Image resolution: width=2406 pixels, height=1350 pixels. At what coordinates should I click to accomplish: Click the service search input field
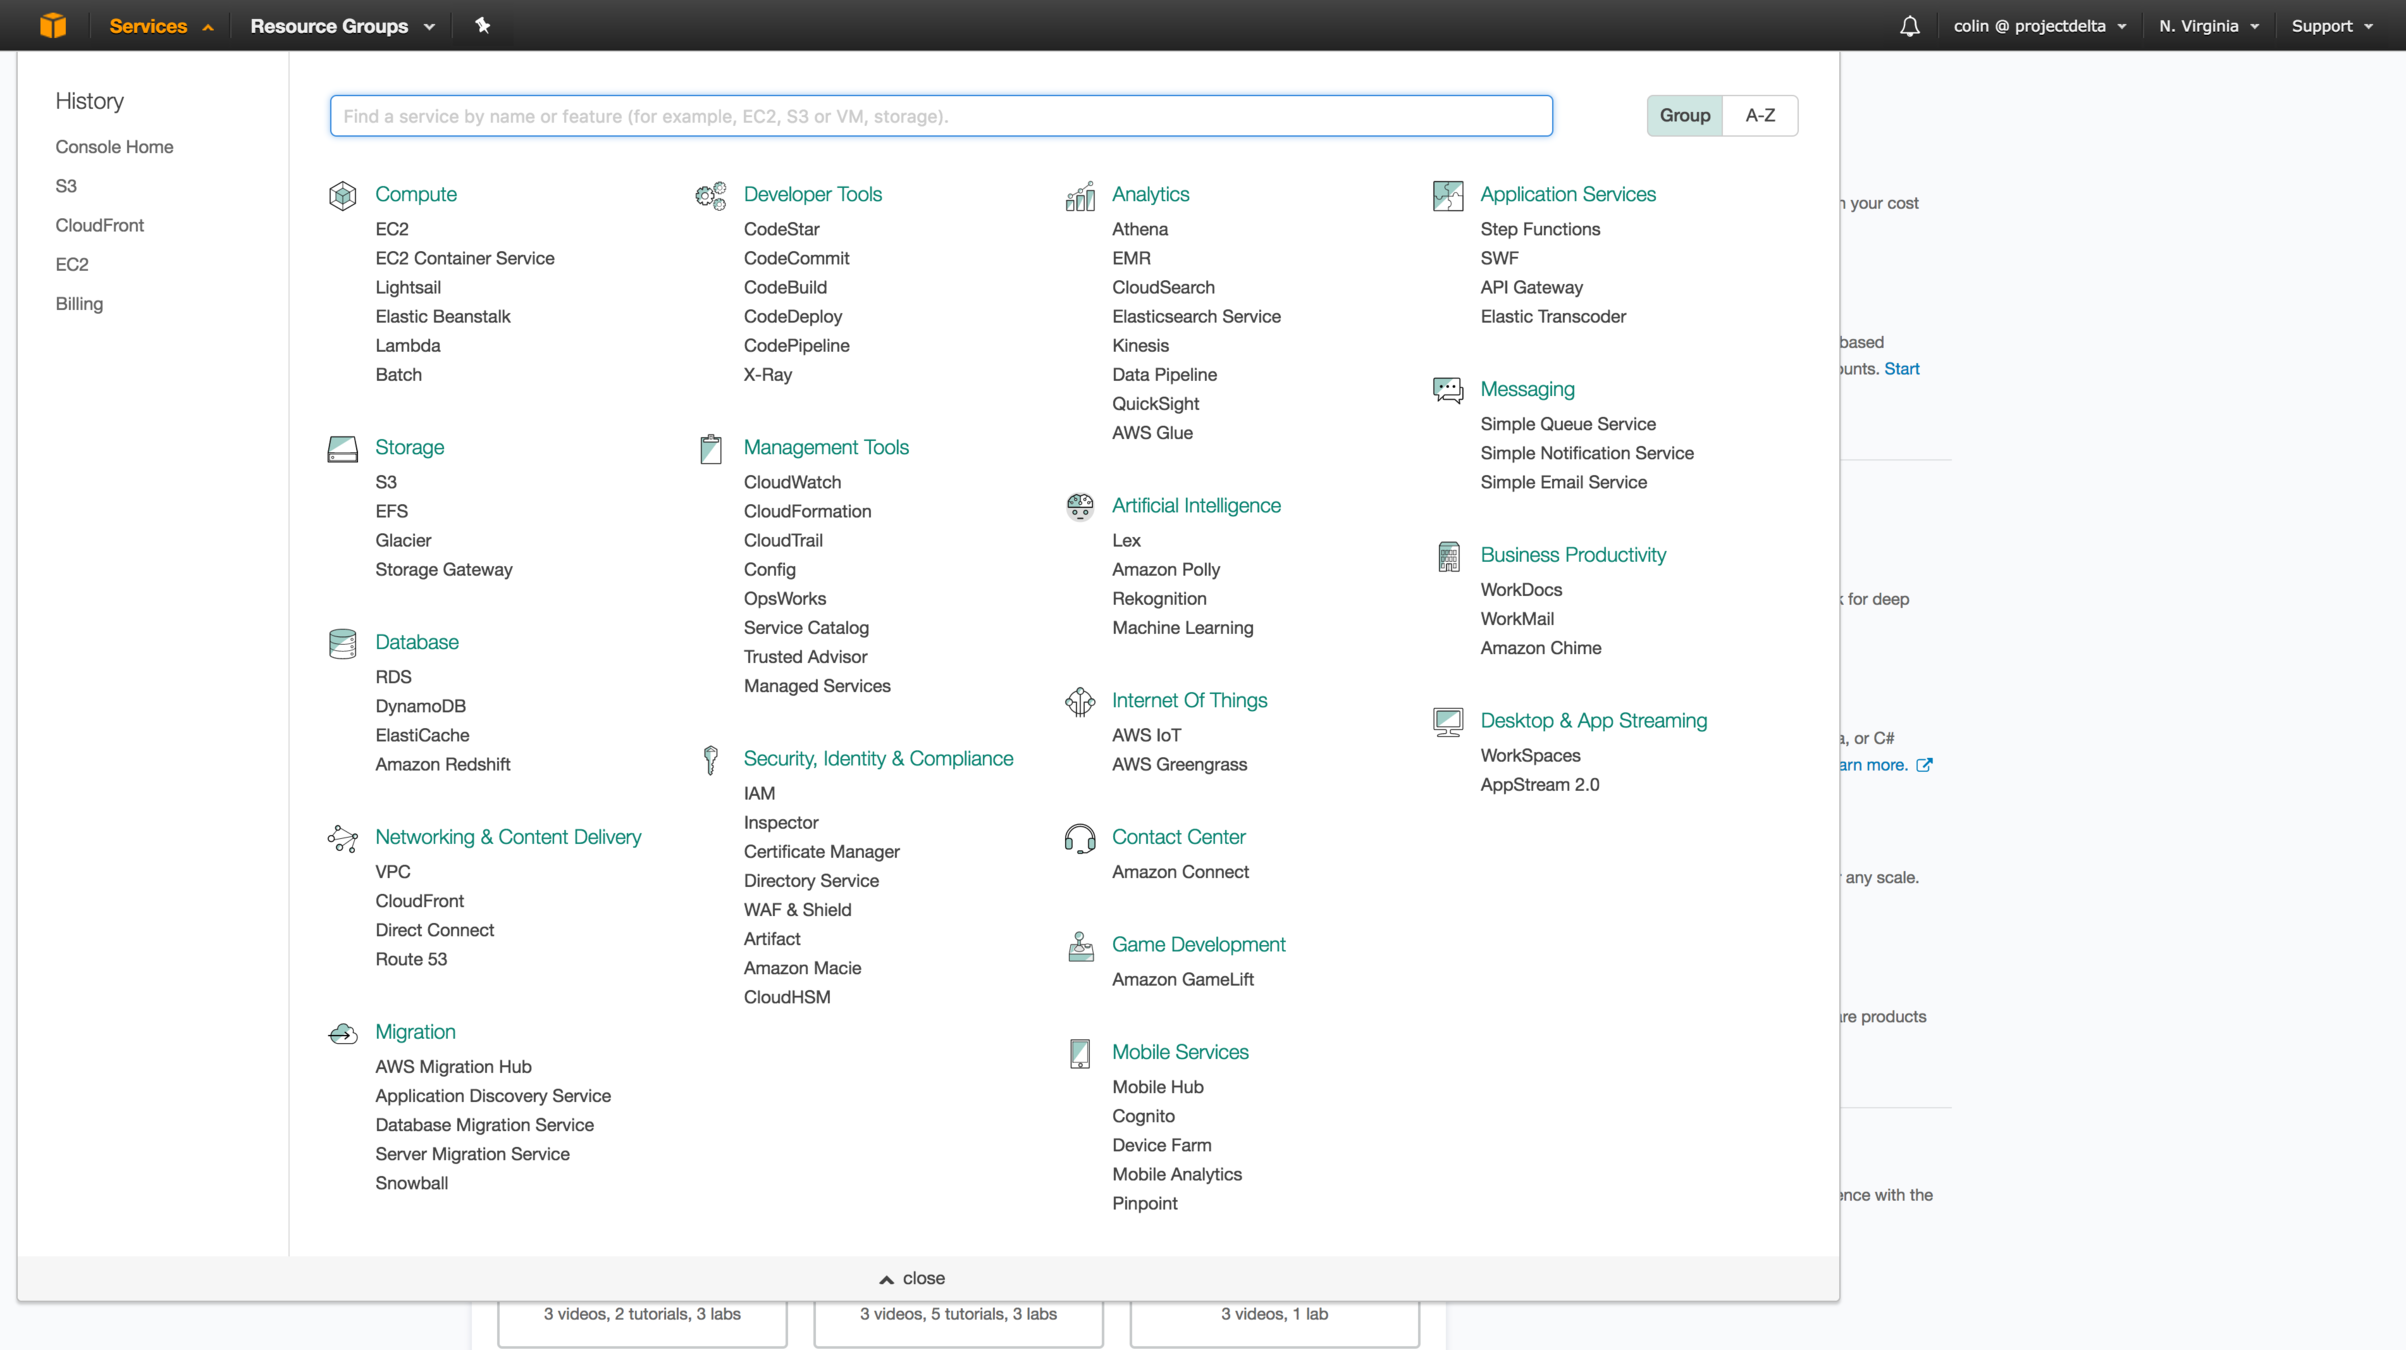(x=940, y=116)
